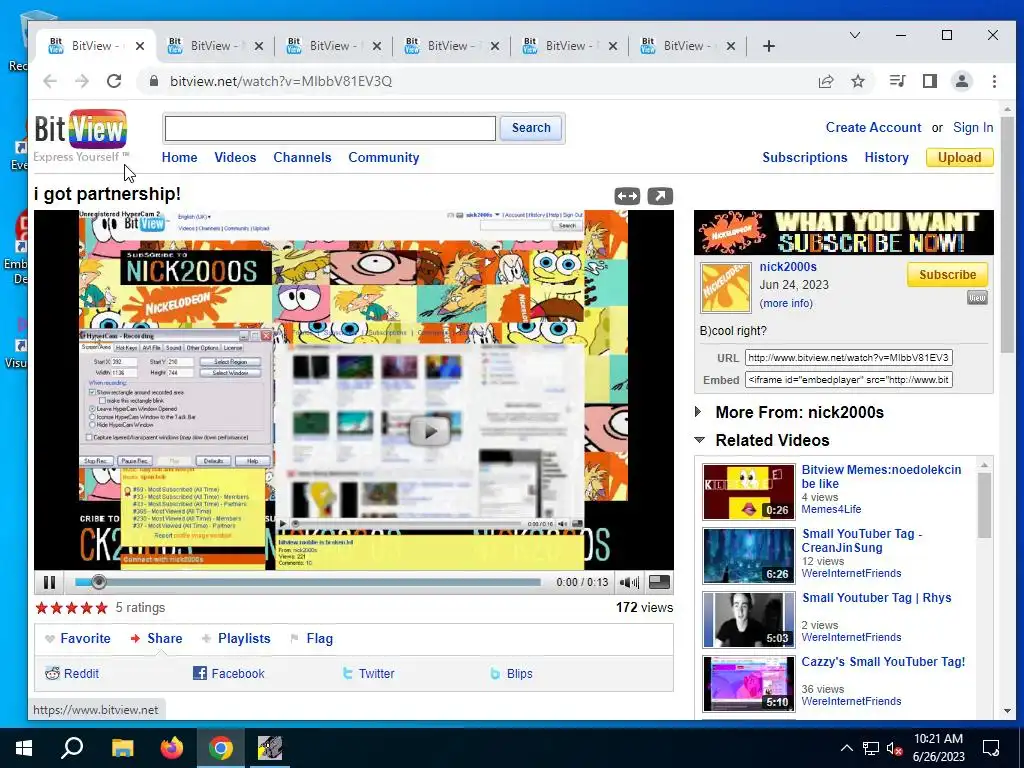Click the related videos list scrollbar
Image resolution: width=1024 pixels, height=768 pixels.
pyautogui.click(x=984, y=505)
